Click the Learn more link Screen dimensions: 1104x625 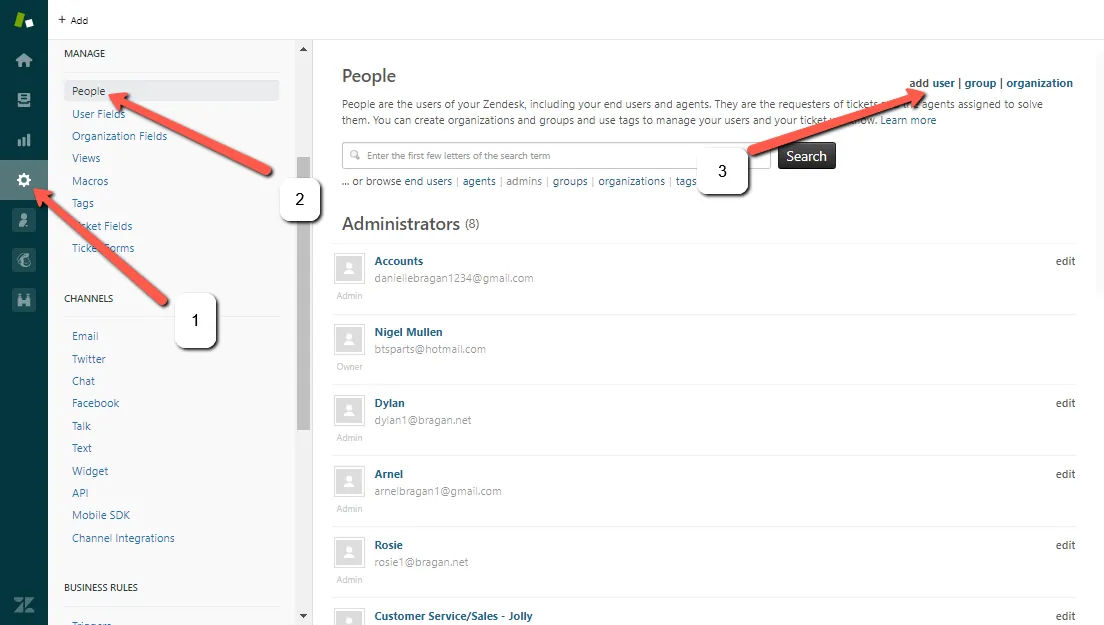point(908,120)
